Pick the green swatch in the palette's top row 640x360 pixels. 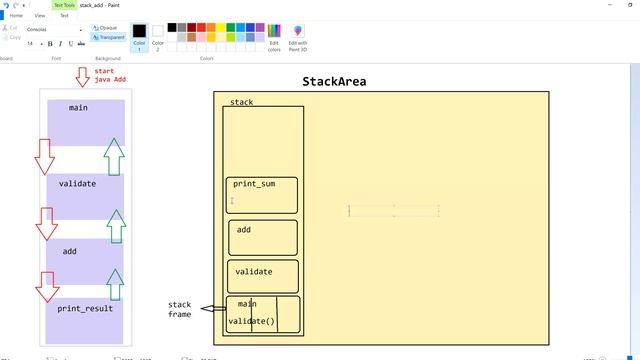click(231, 27)
